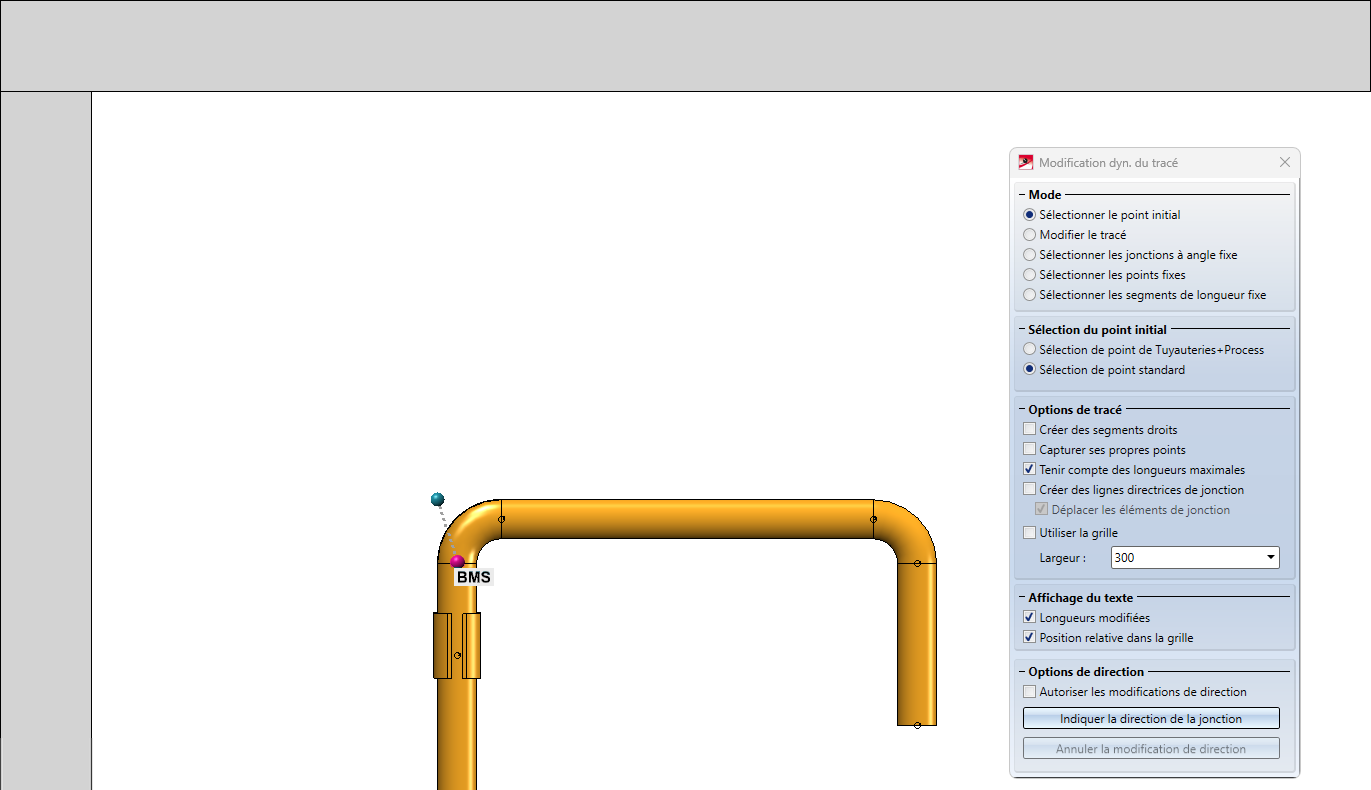This screenshot has height=790, width=1371.
Task: Collapse the "Affichage du texte" section
Action: coord(1022,598)
